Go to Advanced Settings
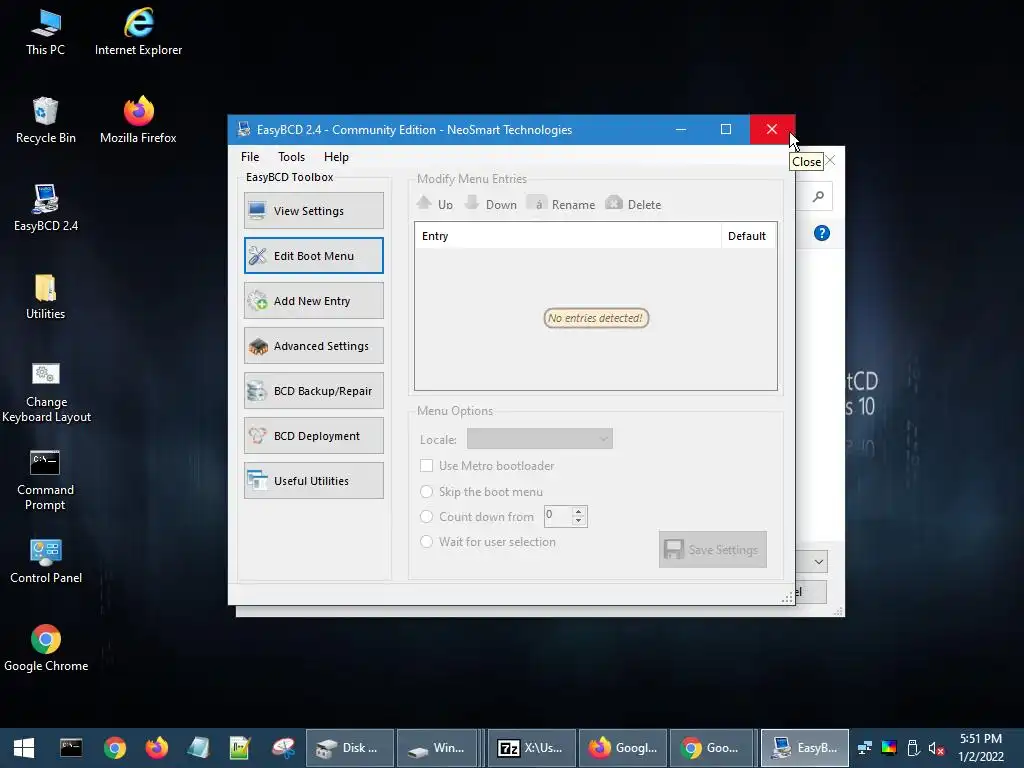Image resolution: width=1024 pixels, height=768 pixels. (x=313, y=345)
